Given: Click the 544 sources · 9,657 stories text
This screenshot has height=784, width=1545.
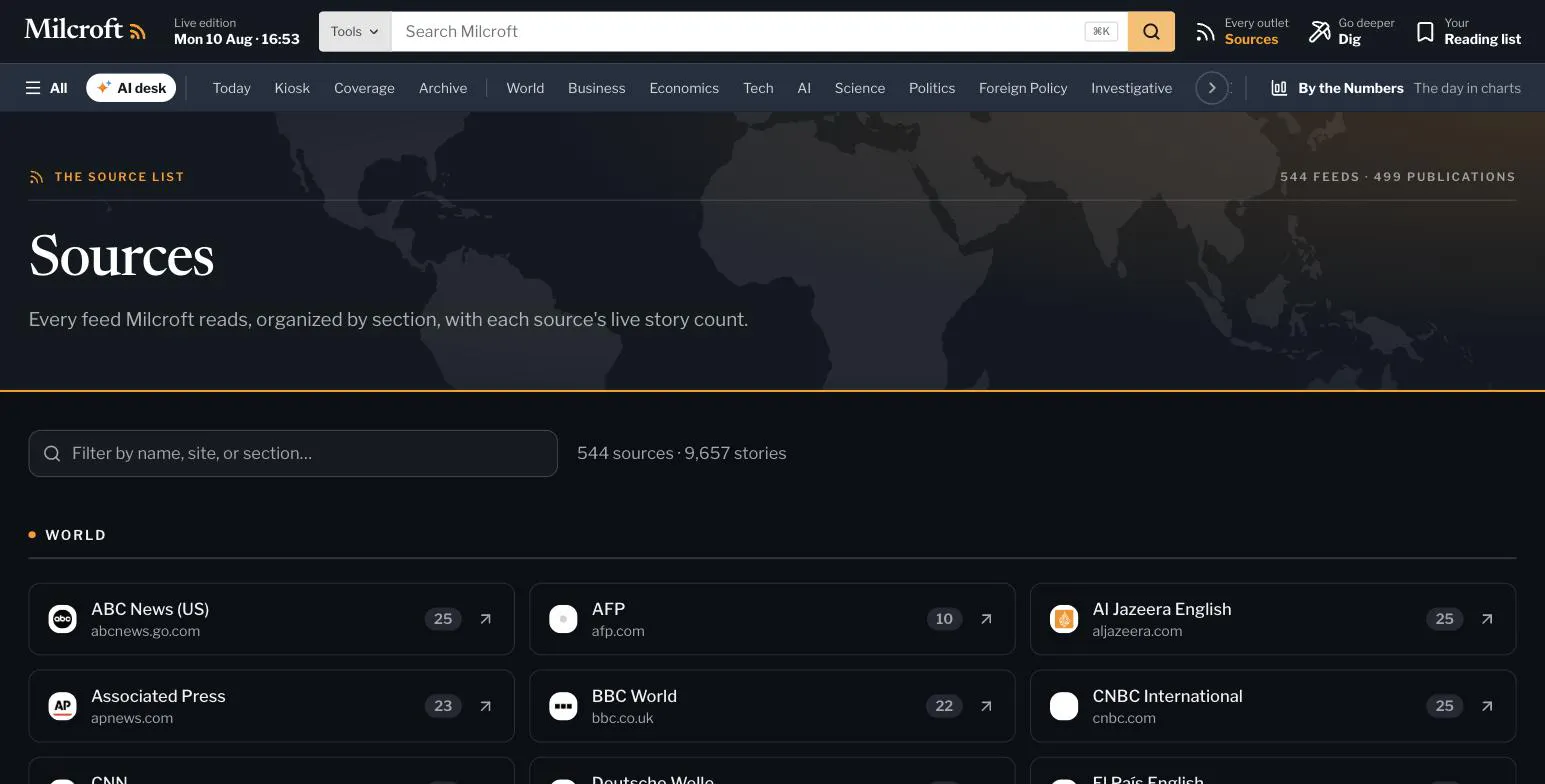Looking at the screenshot, I should click(681, 454).
